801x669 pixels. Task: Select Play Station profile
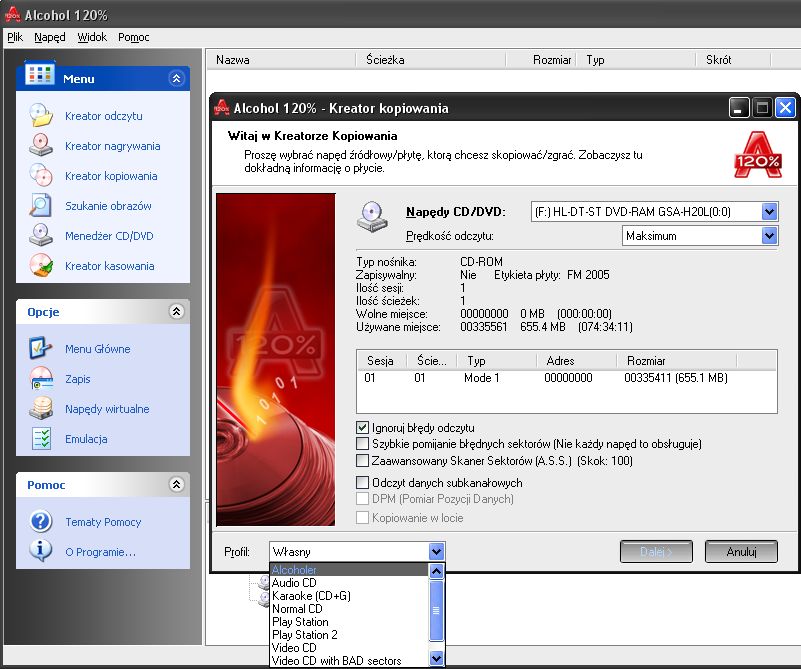point(349,622)
